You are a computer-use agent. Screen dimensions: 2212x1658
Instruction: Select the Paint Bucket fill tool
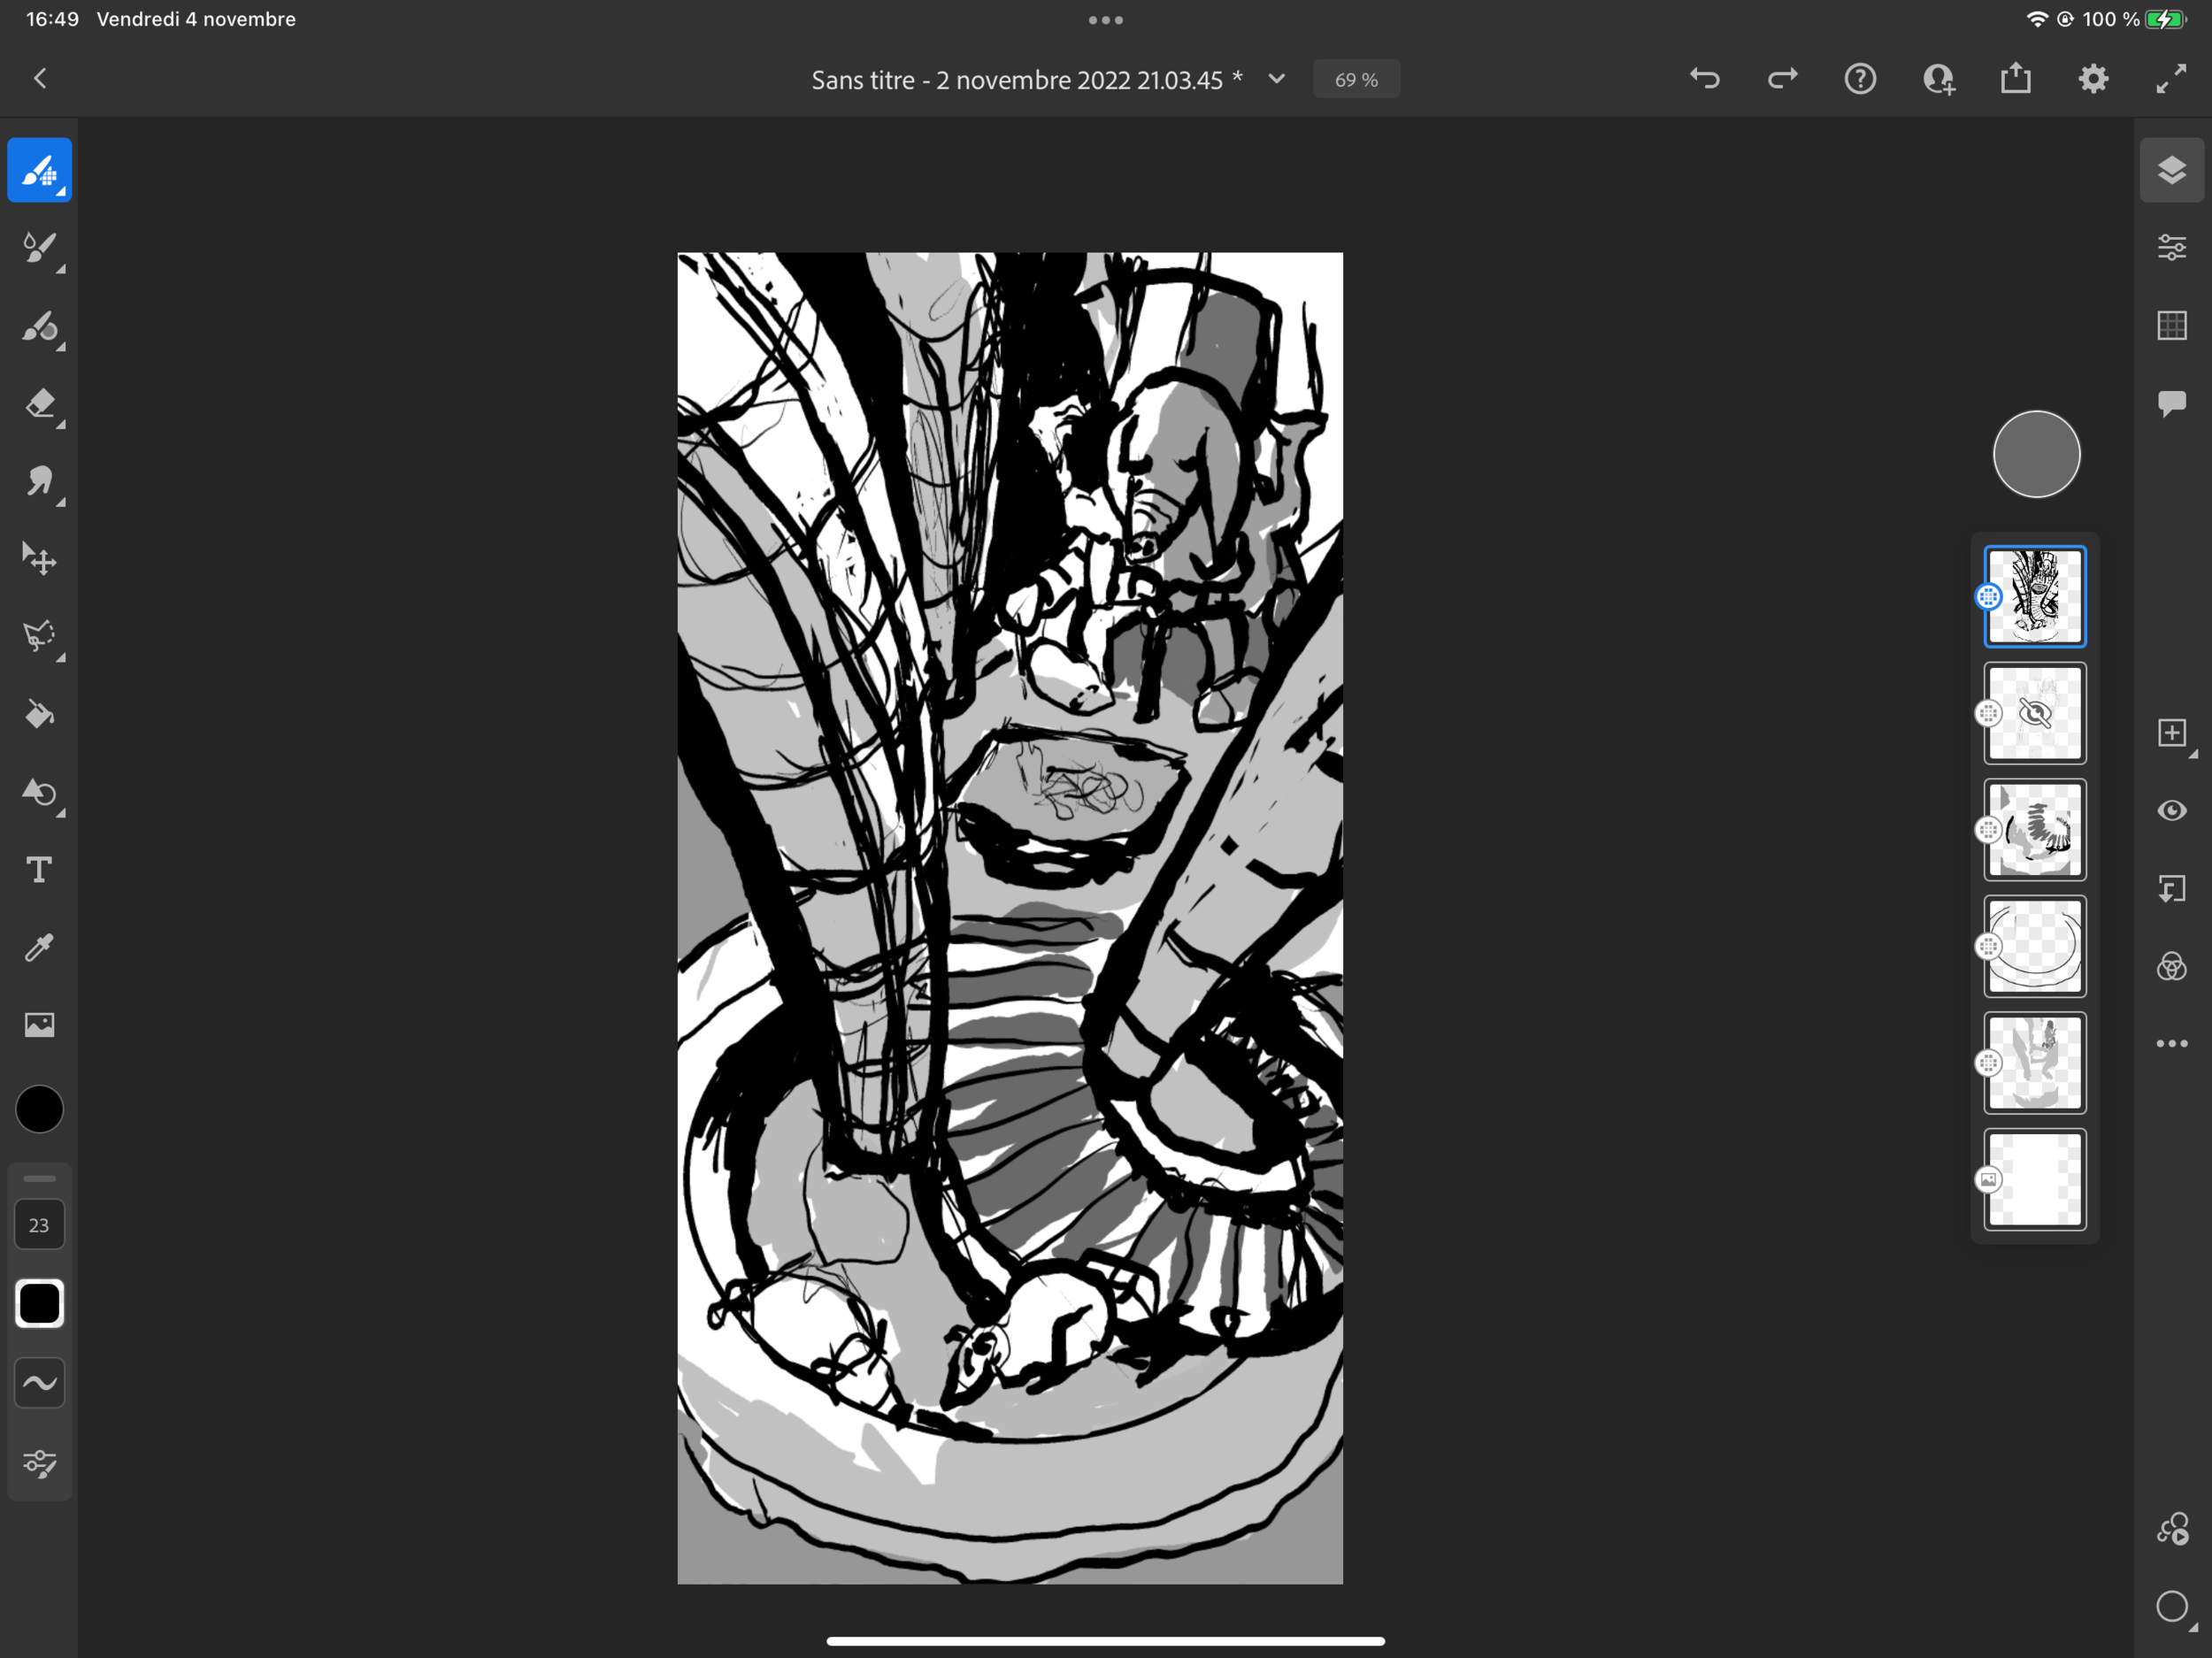click(x=39, y=714)
